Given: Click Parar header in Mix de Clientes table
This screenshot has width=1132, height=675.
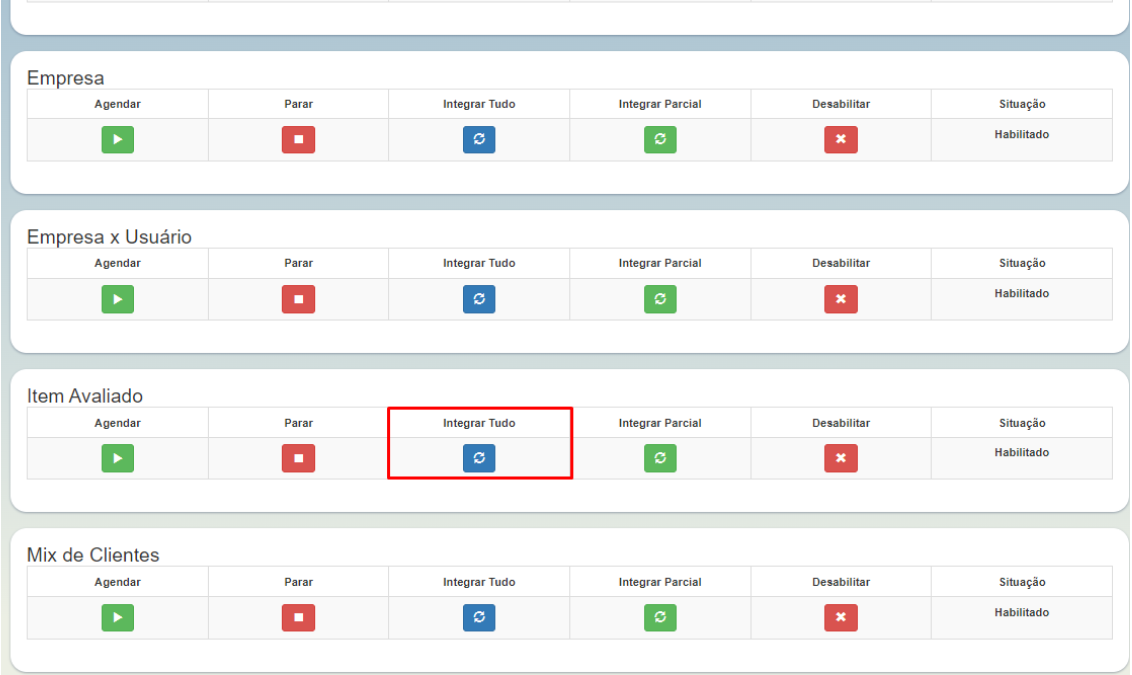Looking at the screenshot, I should click(298, 582).
